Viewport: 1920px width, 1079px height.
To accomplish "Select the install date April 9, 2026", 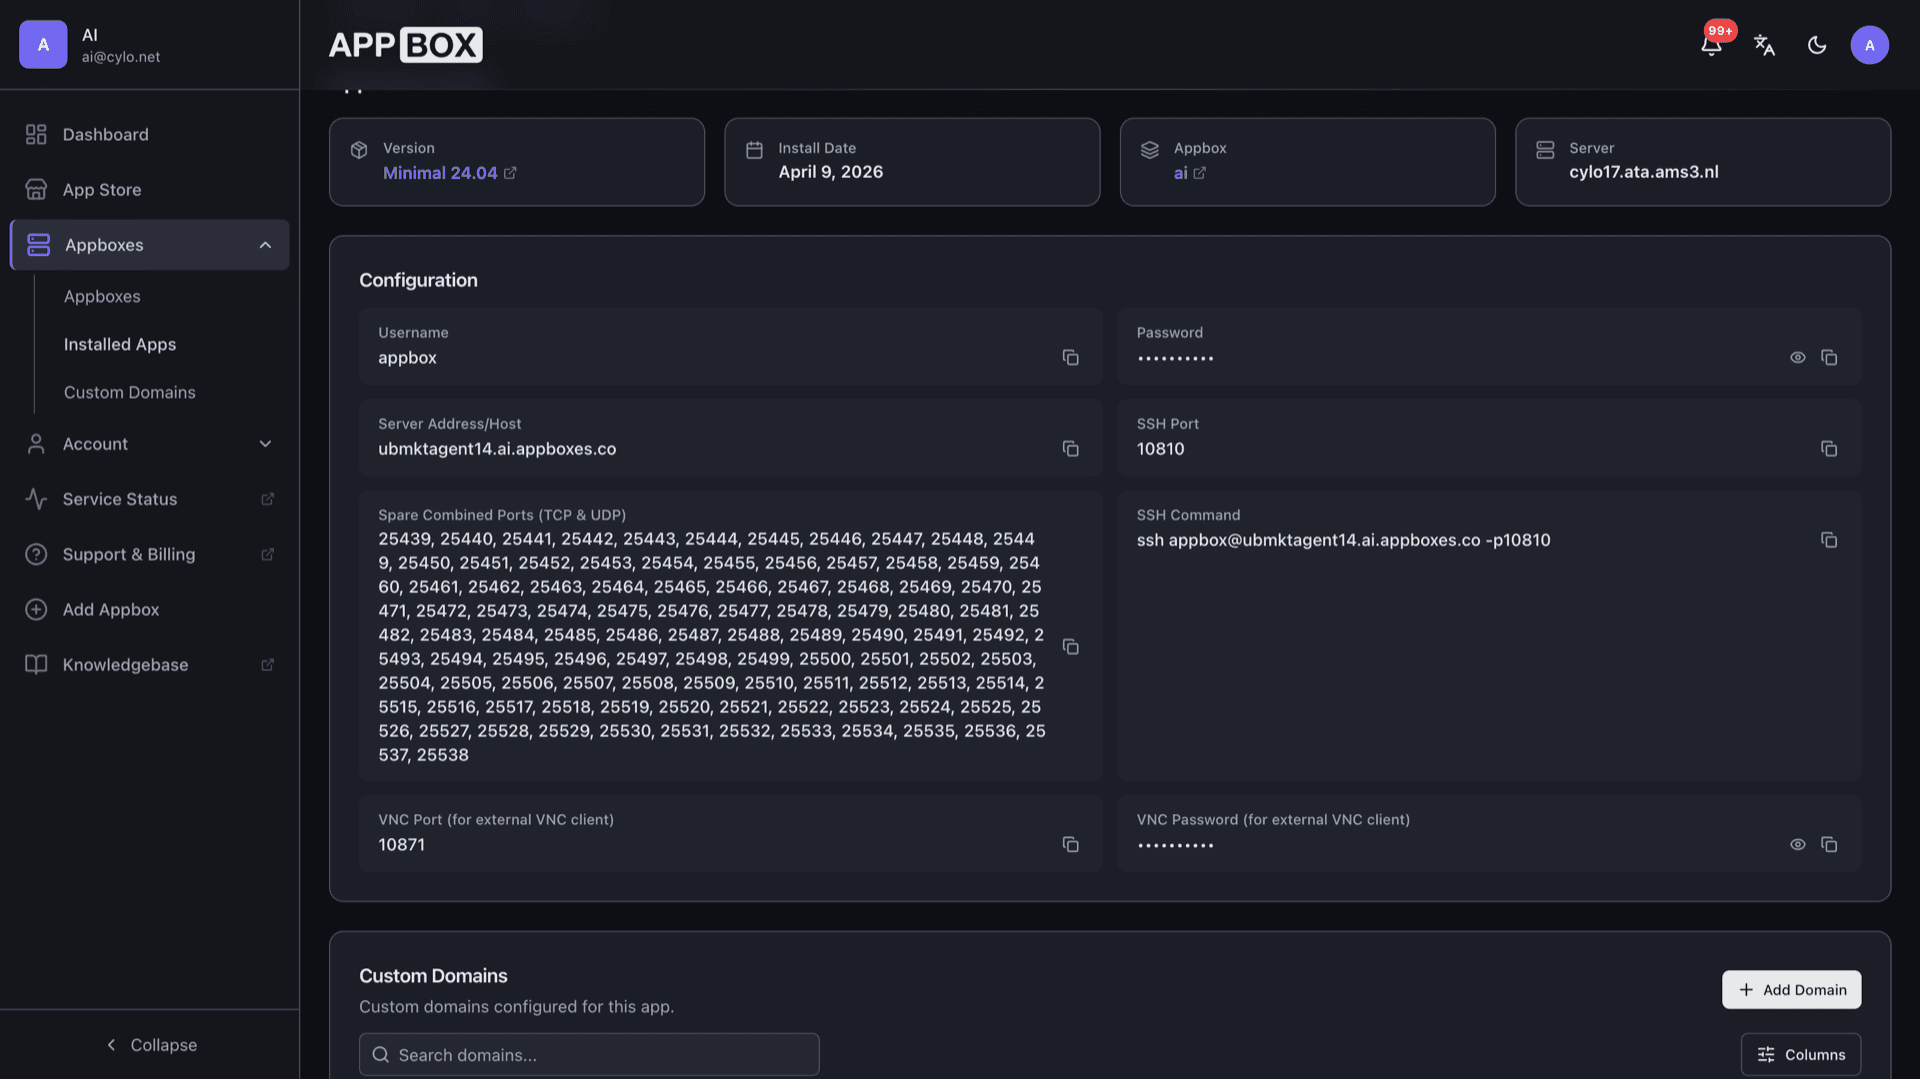I will click(x=830, y=172).
